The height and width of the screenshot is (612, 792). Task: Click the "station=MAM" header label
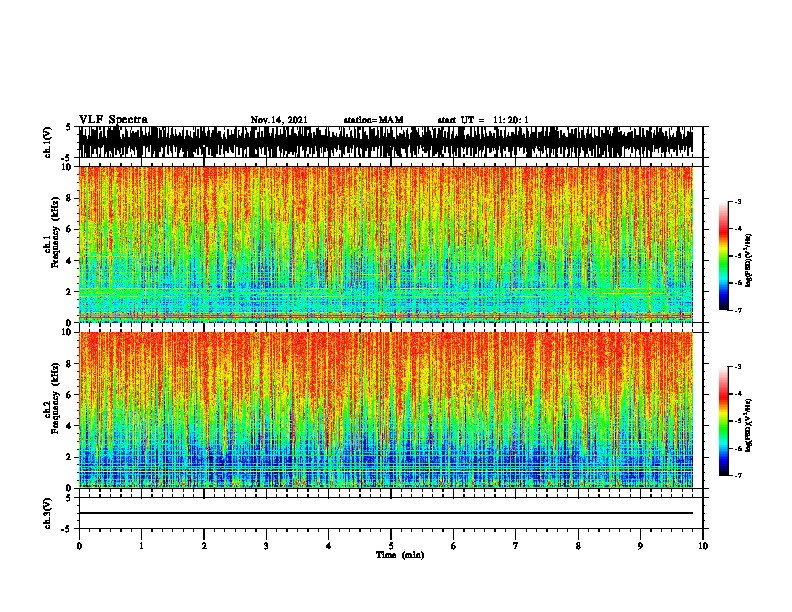(373, 120)
